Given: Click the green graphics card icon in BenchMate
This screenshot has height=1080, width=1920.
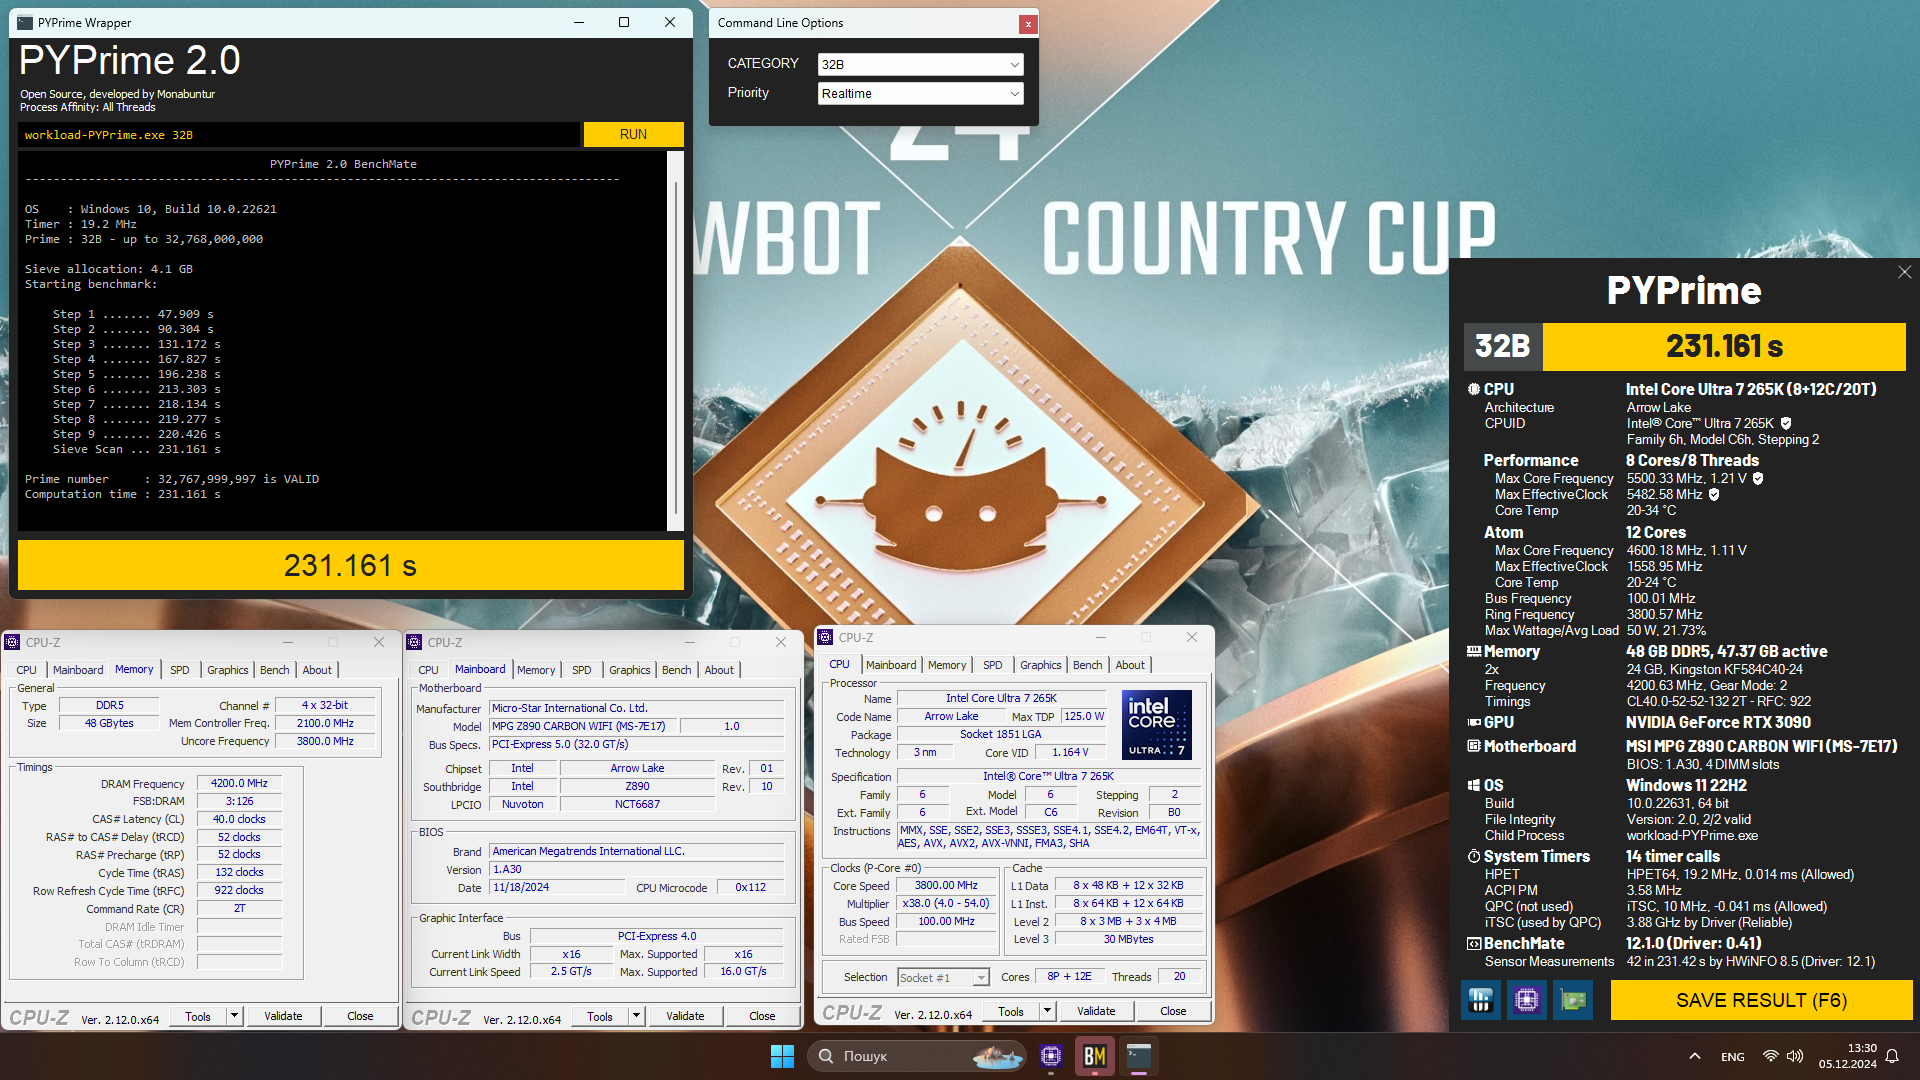Looking at the screenshot, I should pos(1573,1000).
